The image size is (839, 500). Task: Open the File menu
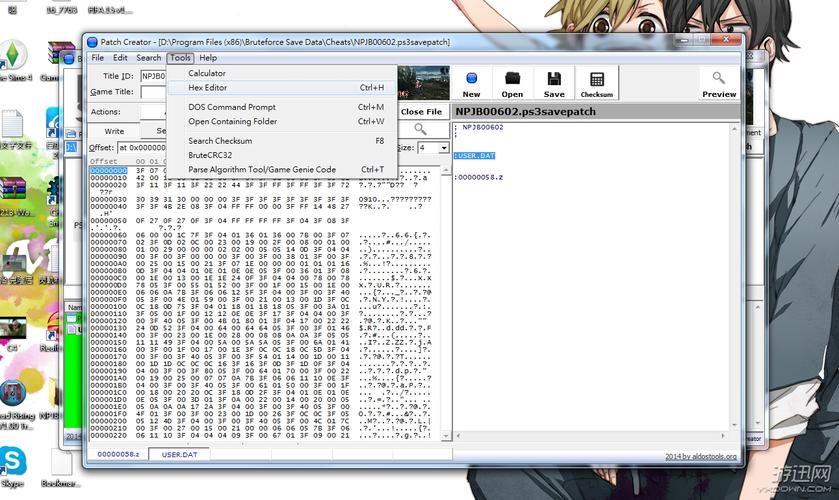(x=97, y=58)
